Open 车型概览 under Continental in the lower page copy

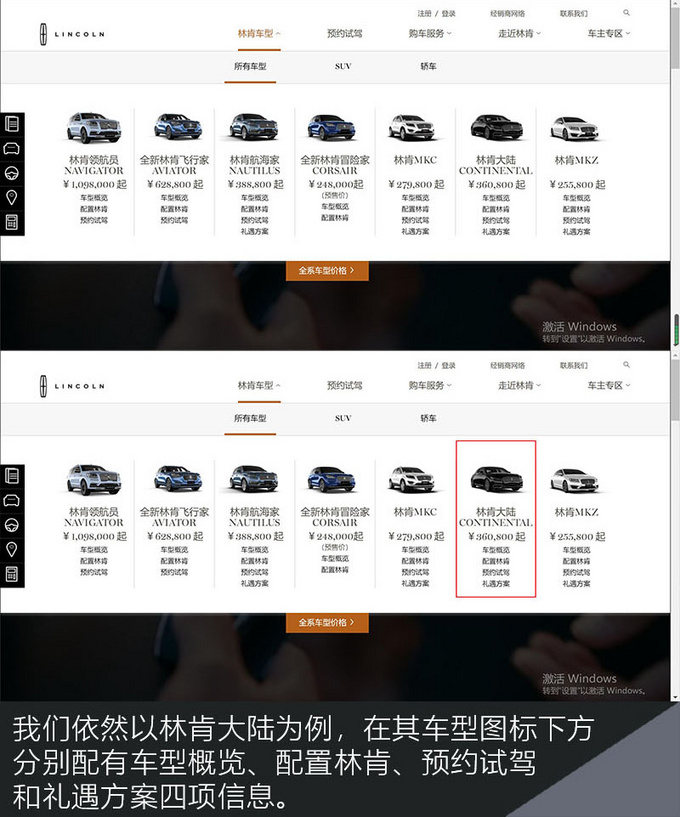496,550
